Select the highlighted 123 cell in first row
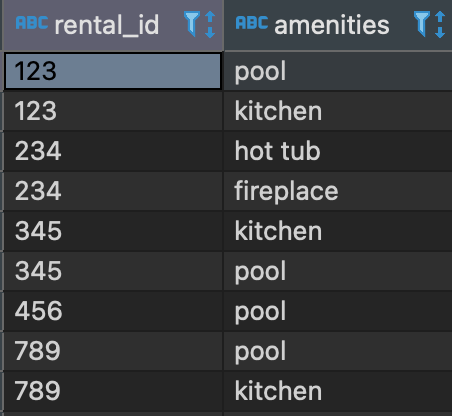The image size is (452, 416). tap(113, 71)
